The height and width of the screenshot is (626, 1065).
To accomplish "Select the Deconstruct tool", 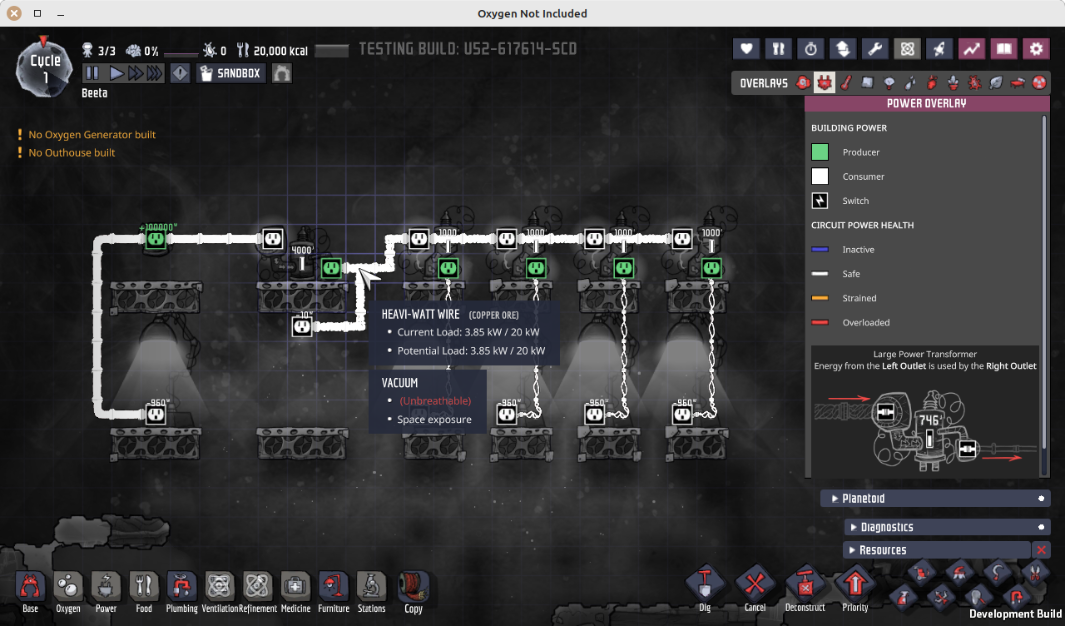I will (x=805, y=585).
